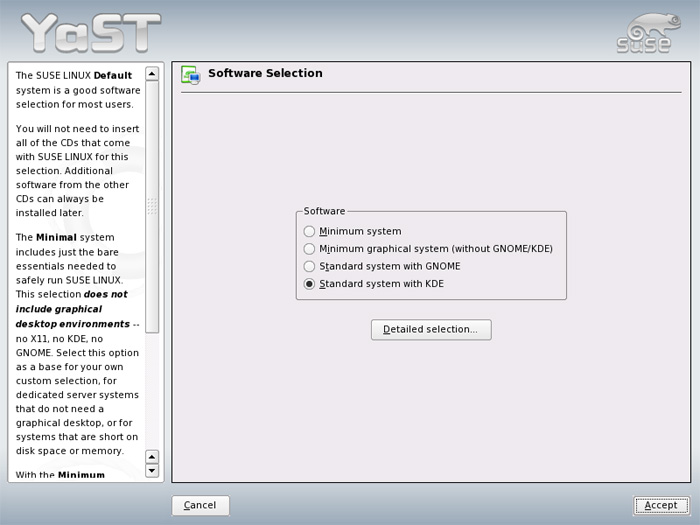Click the YaST logo
This screenshot has height=525, width=700.
coord(91,33)
